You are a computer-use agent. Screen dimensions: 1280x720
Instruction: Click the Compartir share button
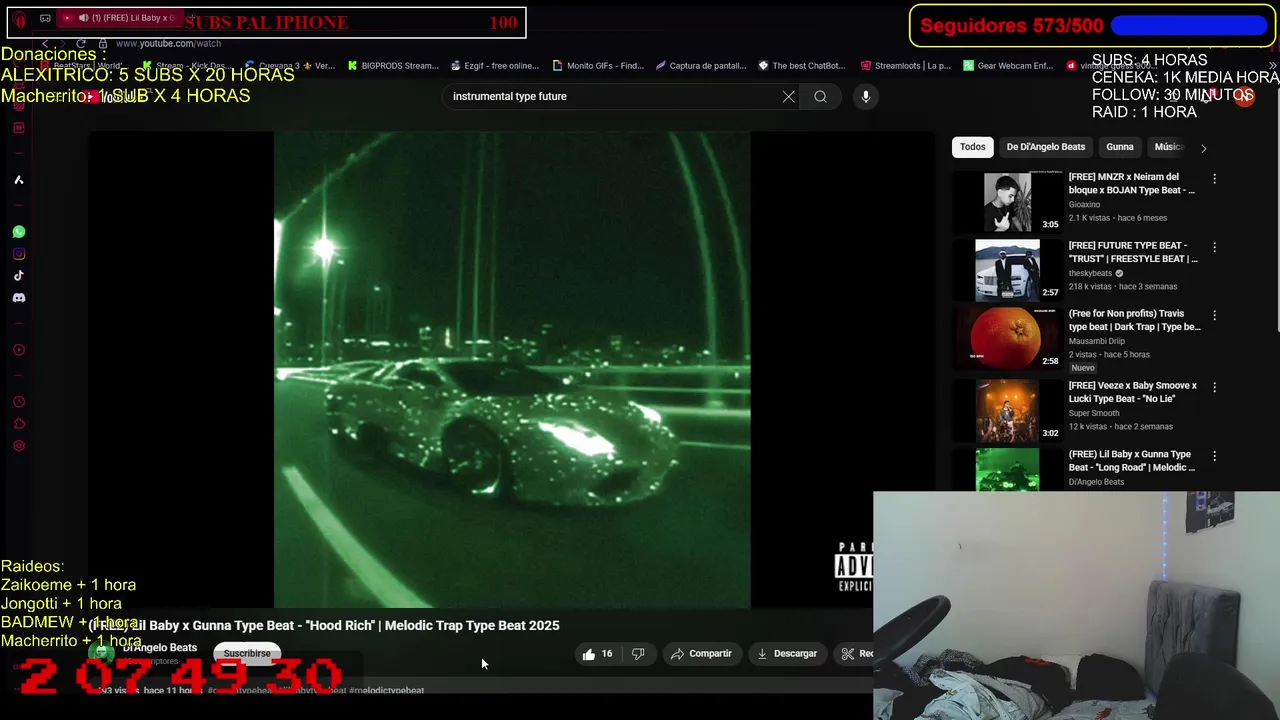[x=701, y=654]
